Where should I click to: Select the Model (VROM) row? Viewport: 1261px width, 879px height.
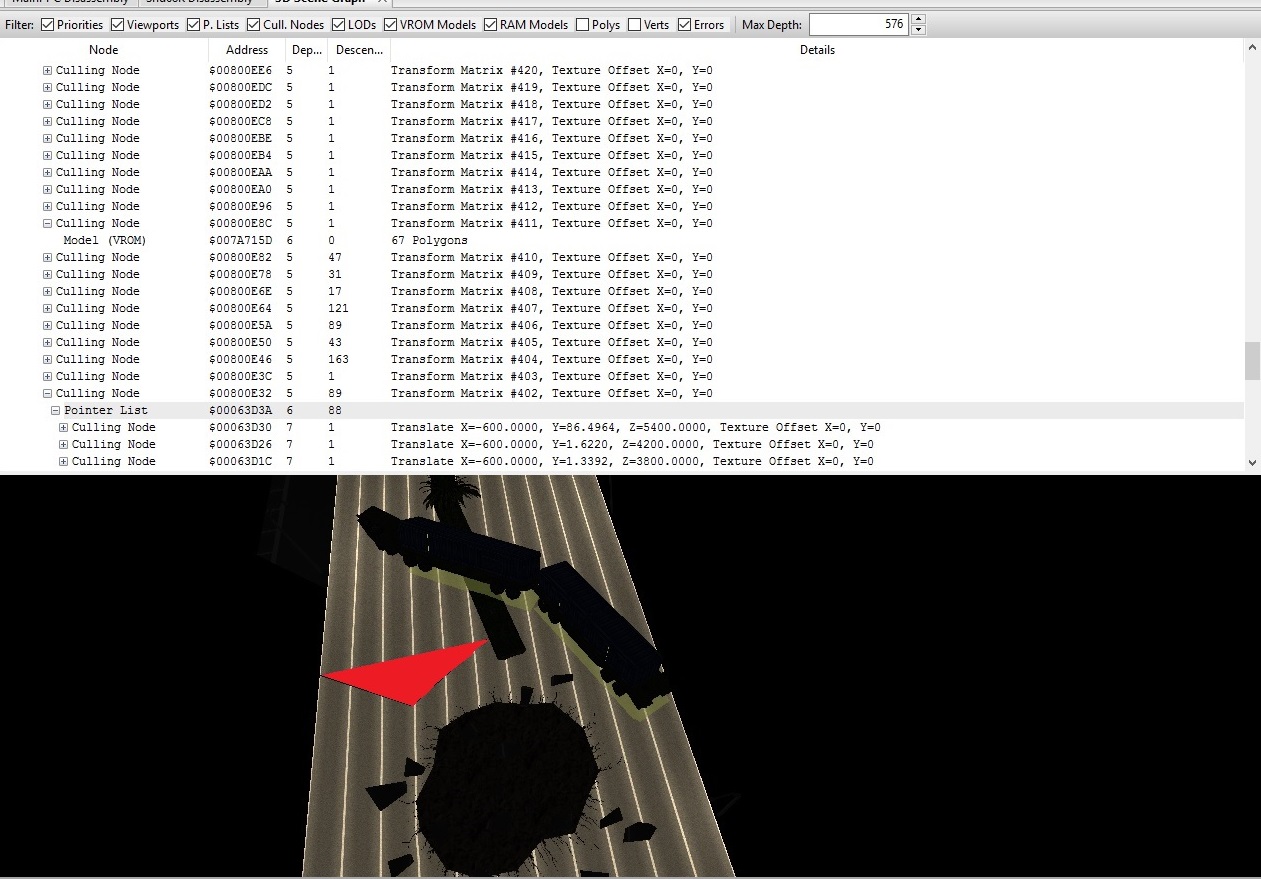622,241
